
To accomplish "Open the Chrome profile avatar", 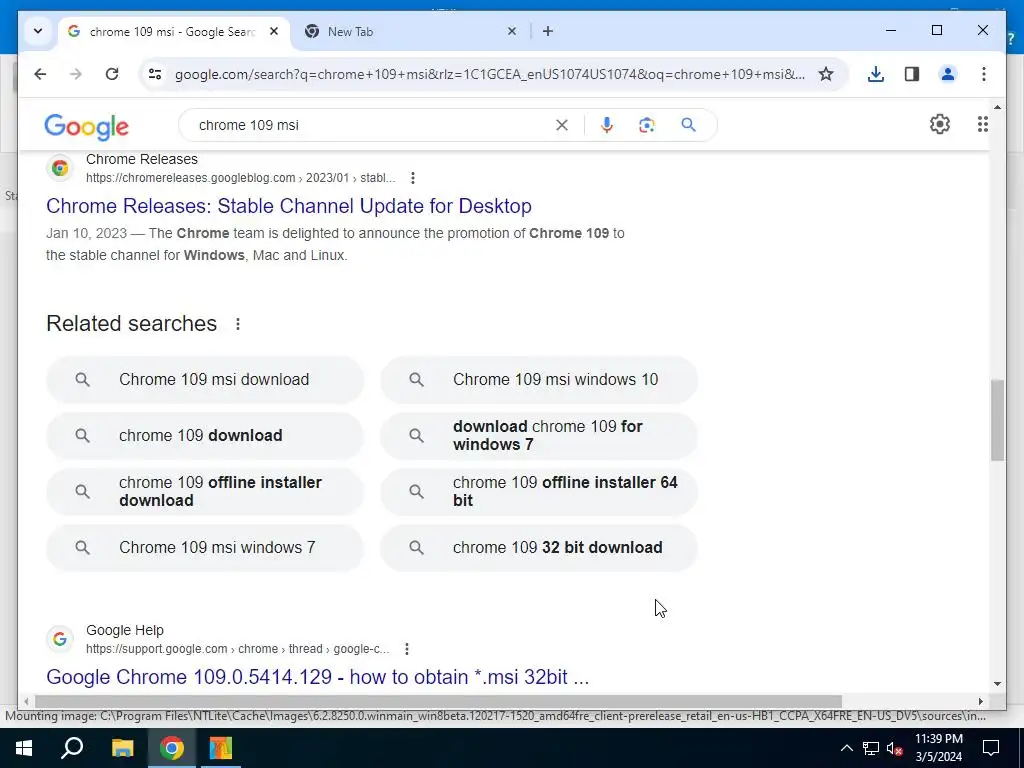I will click(x=948, y=74).
